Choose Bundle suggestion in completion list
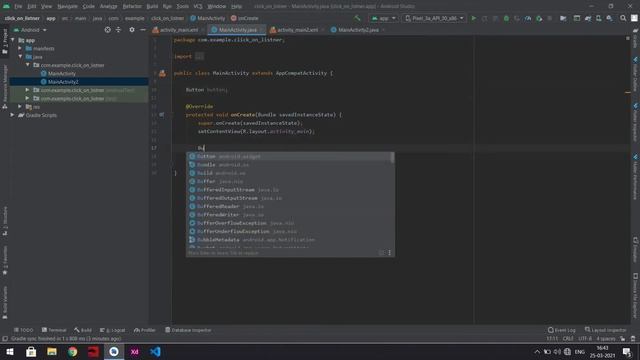Image resolution: width=640 pixels, height=360 pixels. pos(290,164)
